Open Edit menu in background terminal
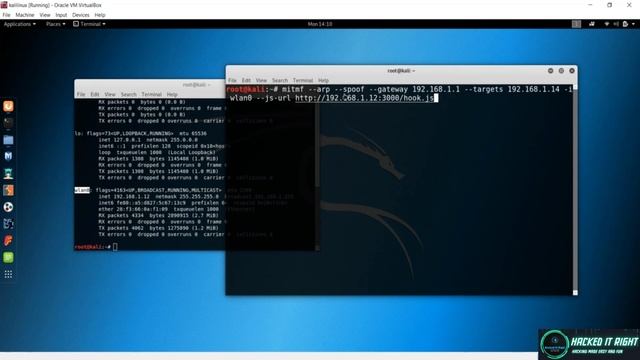 pyautogui.click(x=95, y=94)
